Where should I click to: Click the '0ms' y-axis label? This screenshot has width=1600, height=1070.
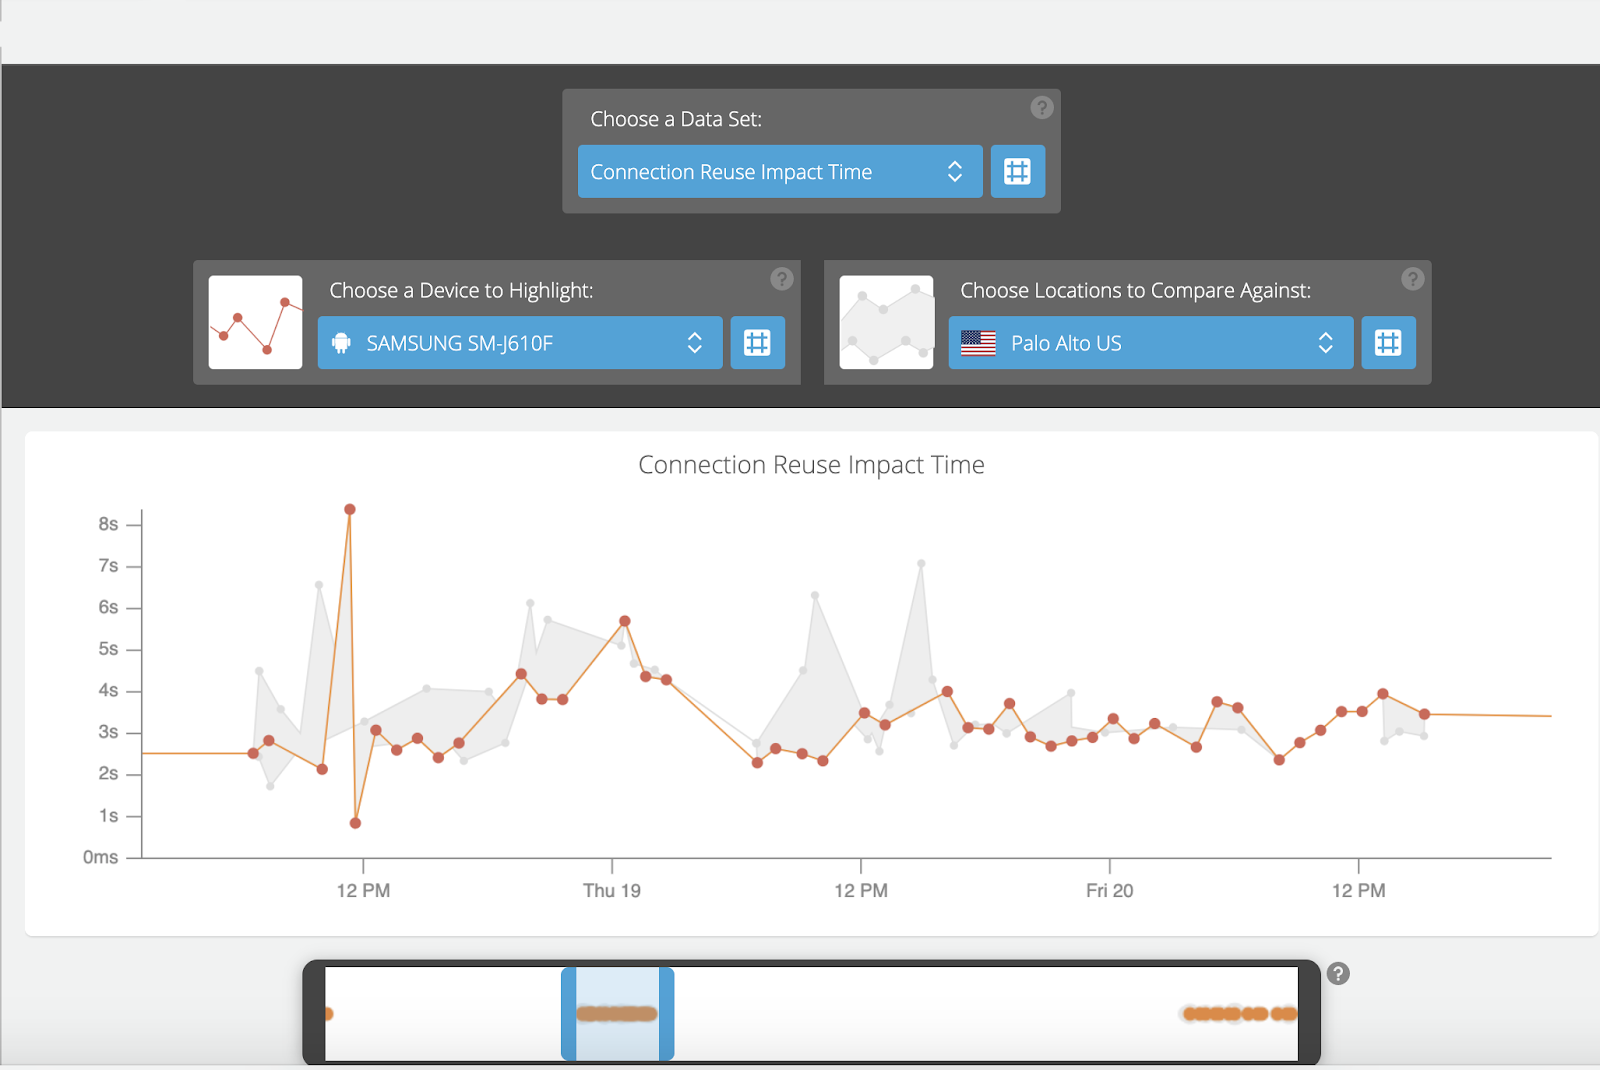click(100, 857)
